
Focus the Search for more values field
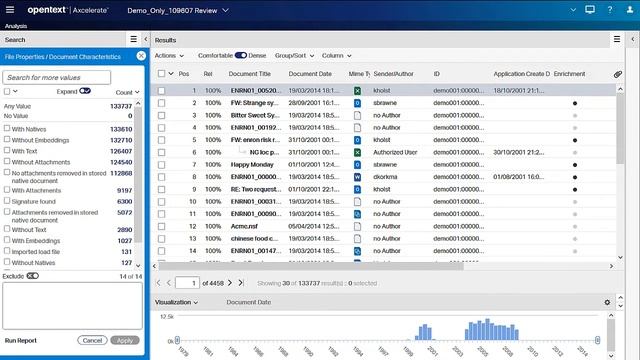[x=57, y=77]
